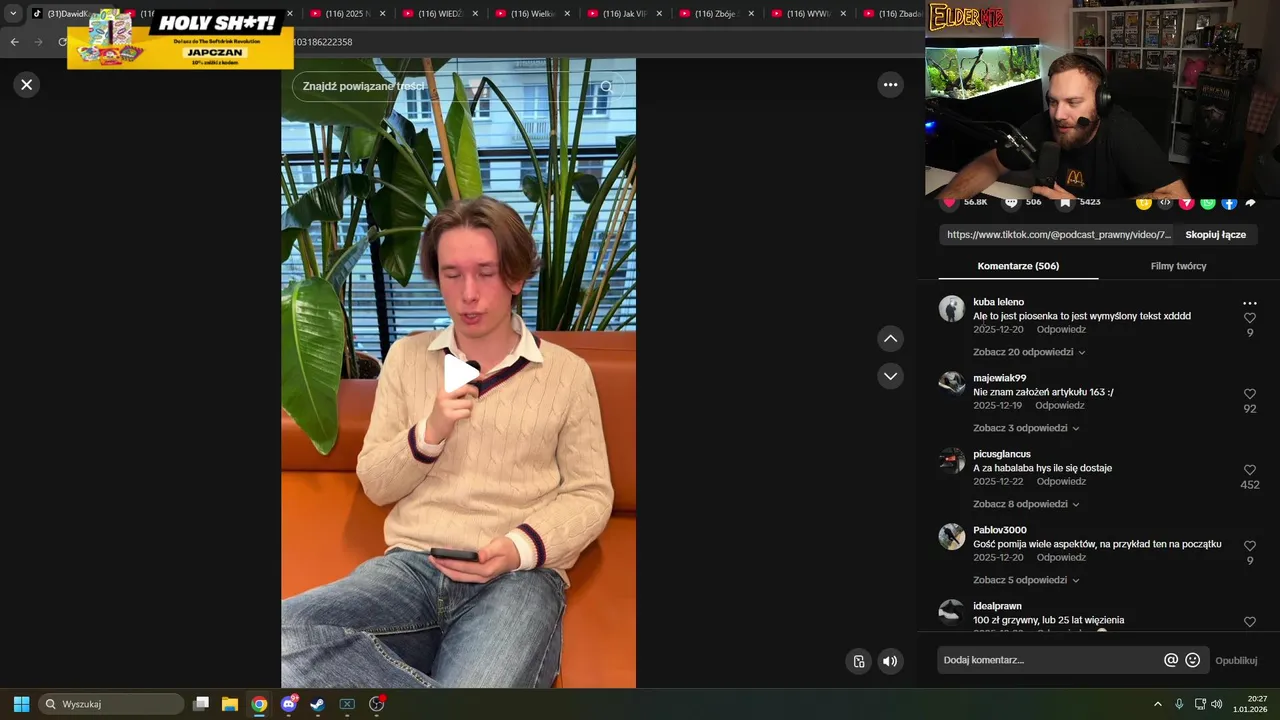Image resolution: width=1280 pixels, height=720 pixels.
Task: Open kuba leleno's profile avatar
Action: click(x=951, y=308)
